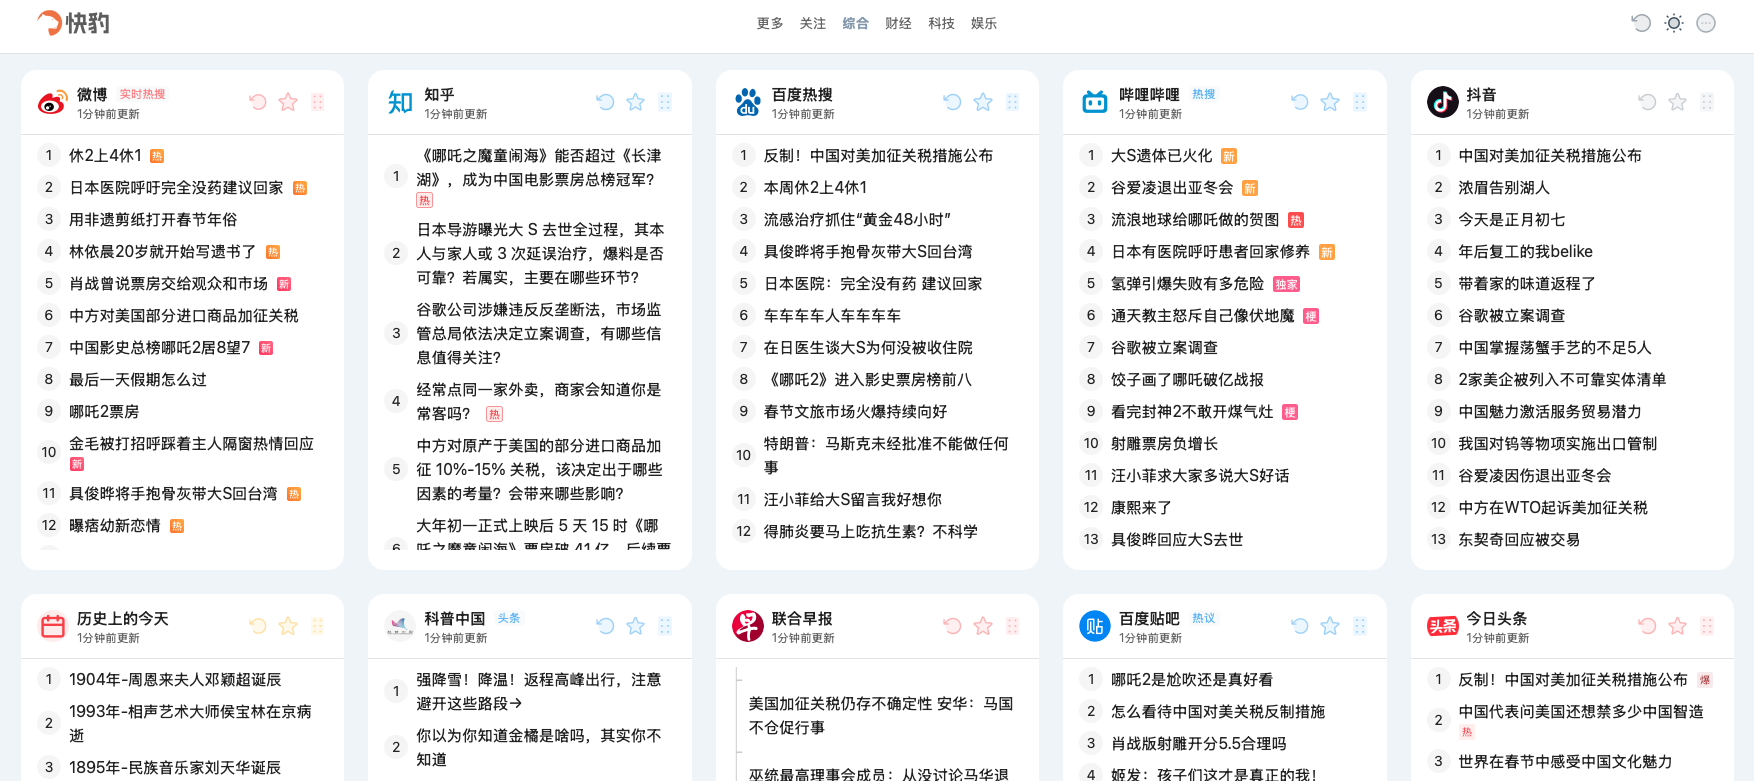Open the 财经 tab
The width and height of the screenshot is (1754, 781).
click(898, 23)
